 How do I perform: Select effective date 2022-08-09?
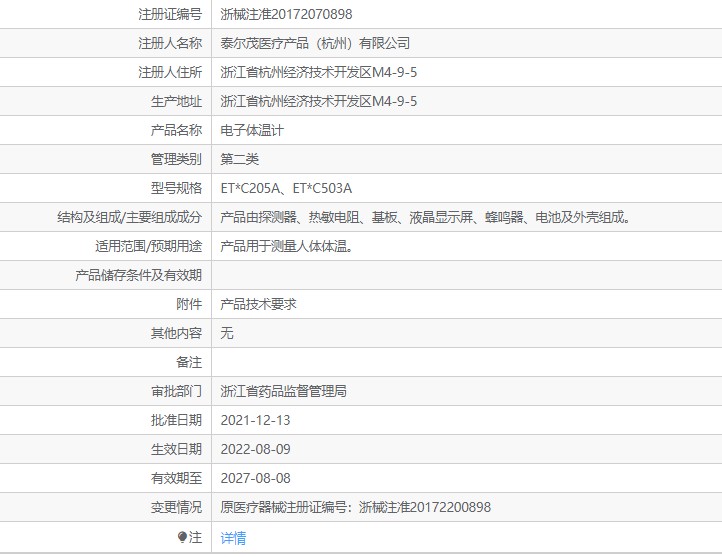click(x=256, y=449)
